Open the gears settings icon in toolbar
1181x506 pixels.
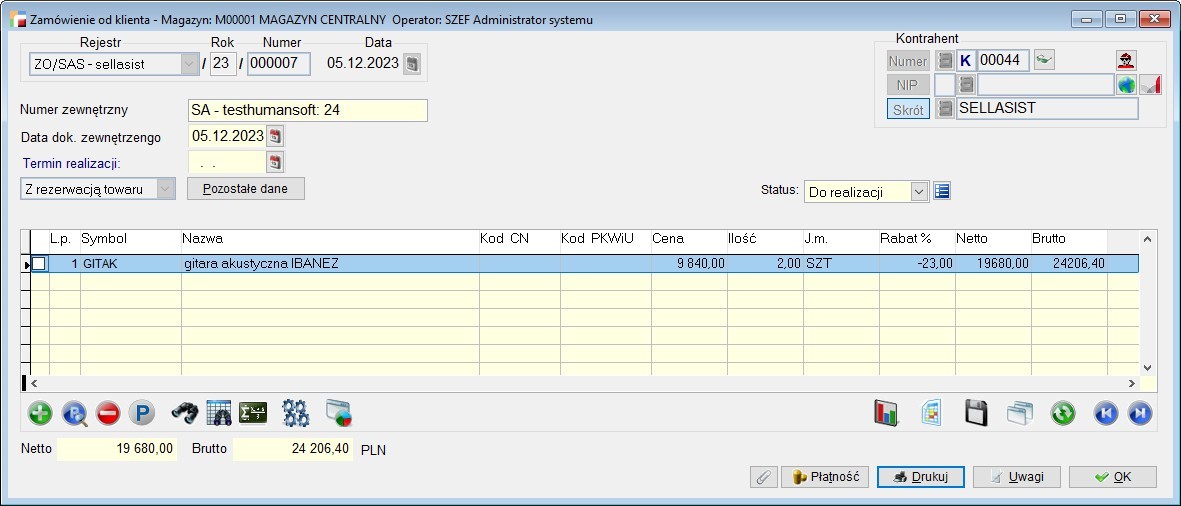(x=296, y=413)
